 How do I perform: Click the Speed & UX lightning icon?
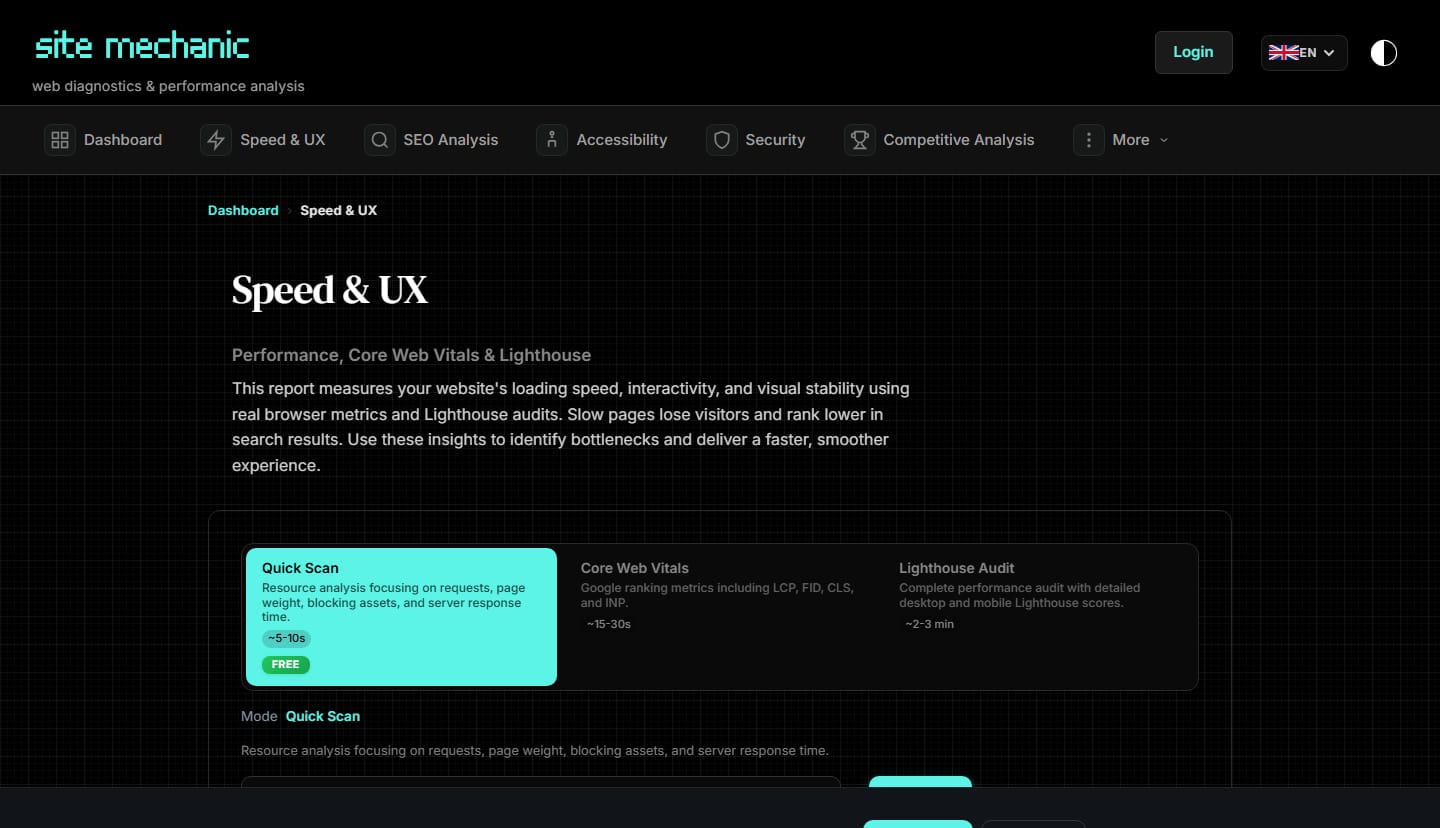tap(216, 140)
